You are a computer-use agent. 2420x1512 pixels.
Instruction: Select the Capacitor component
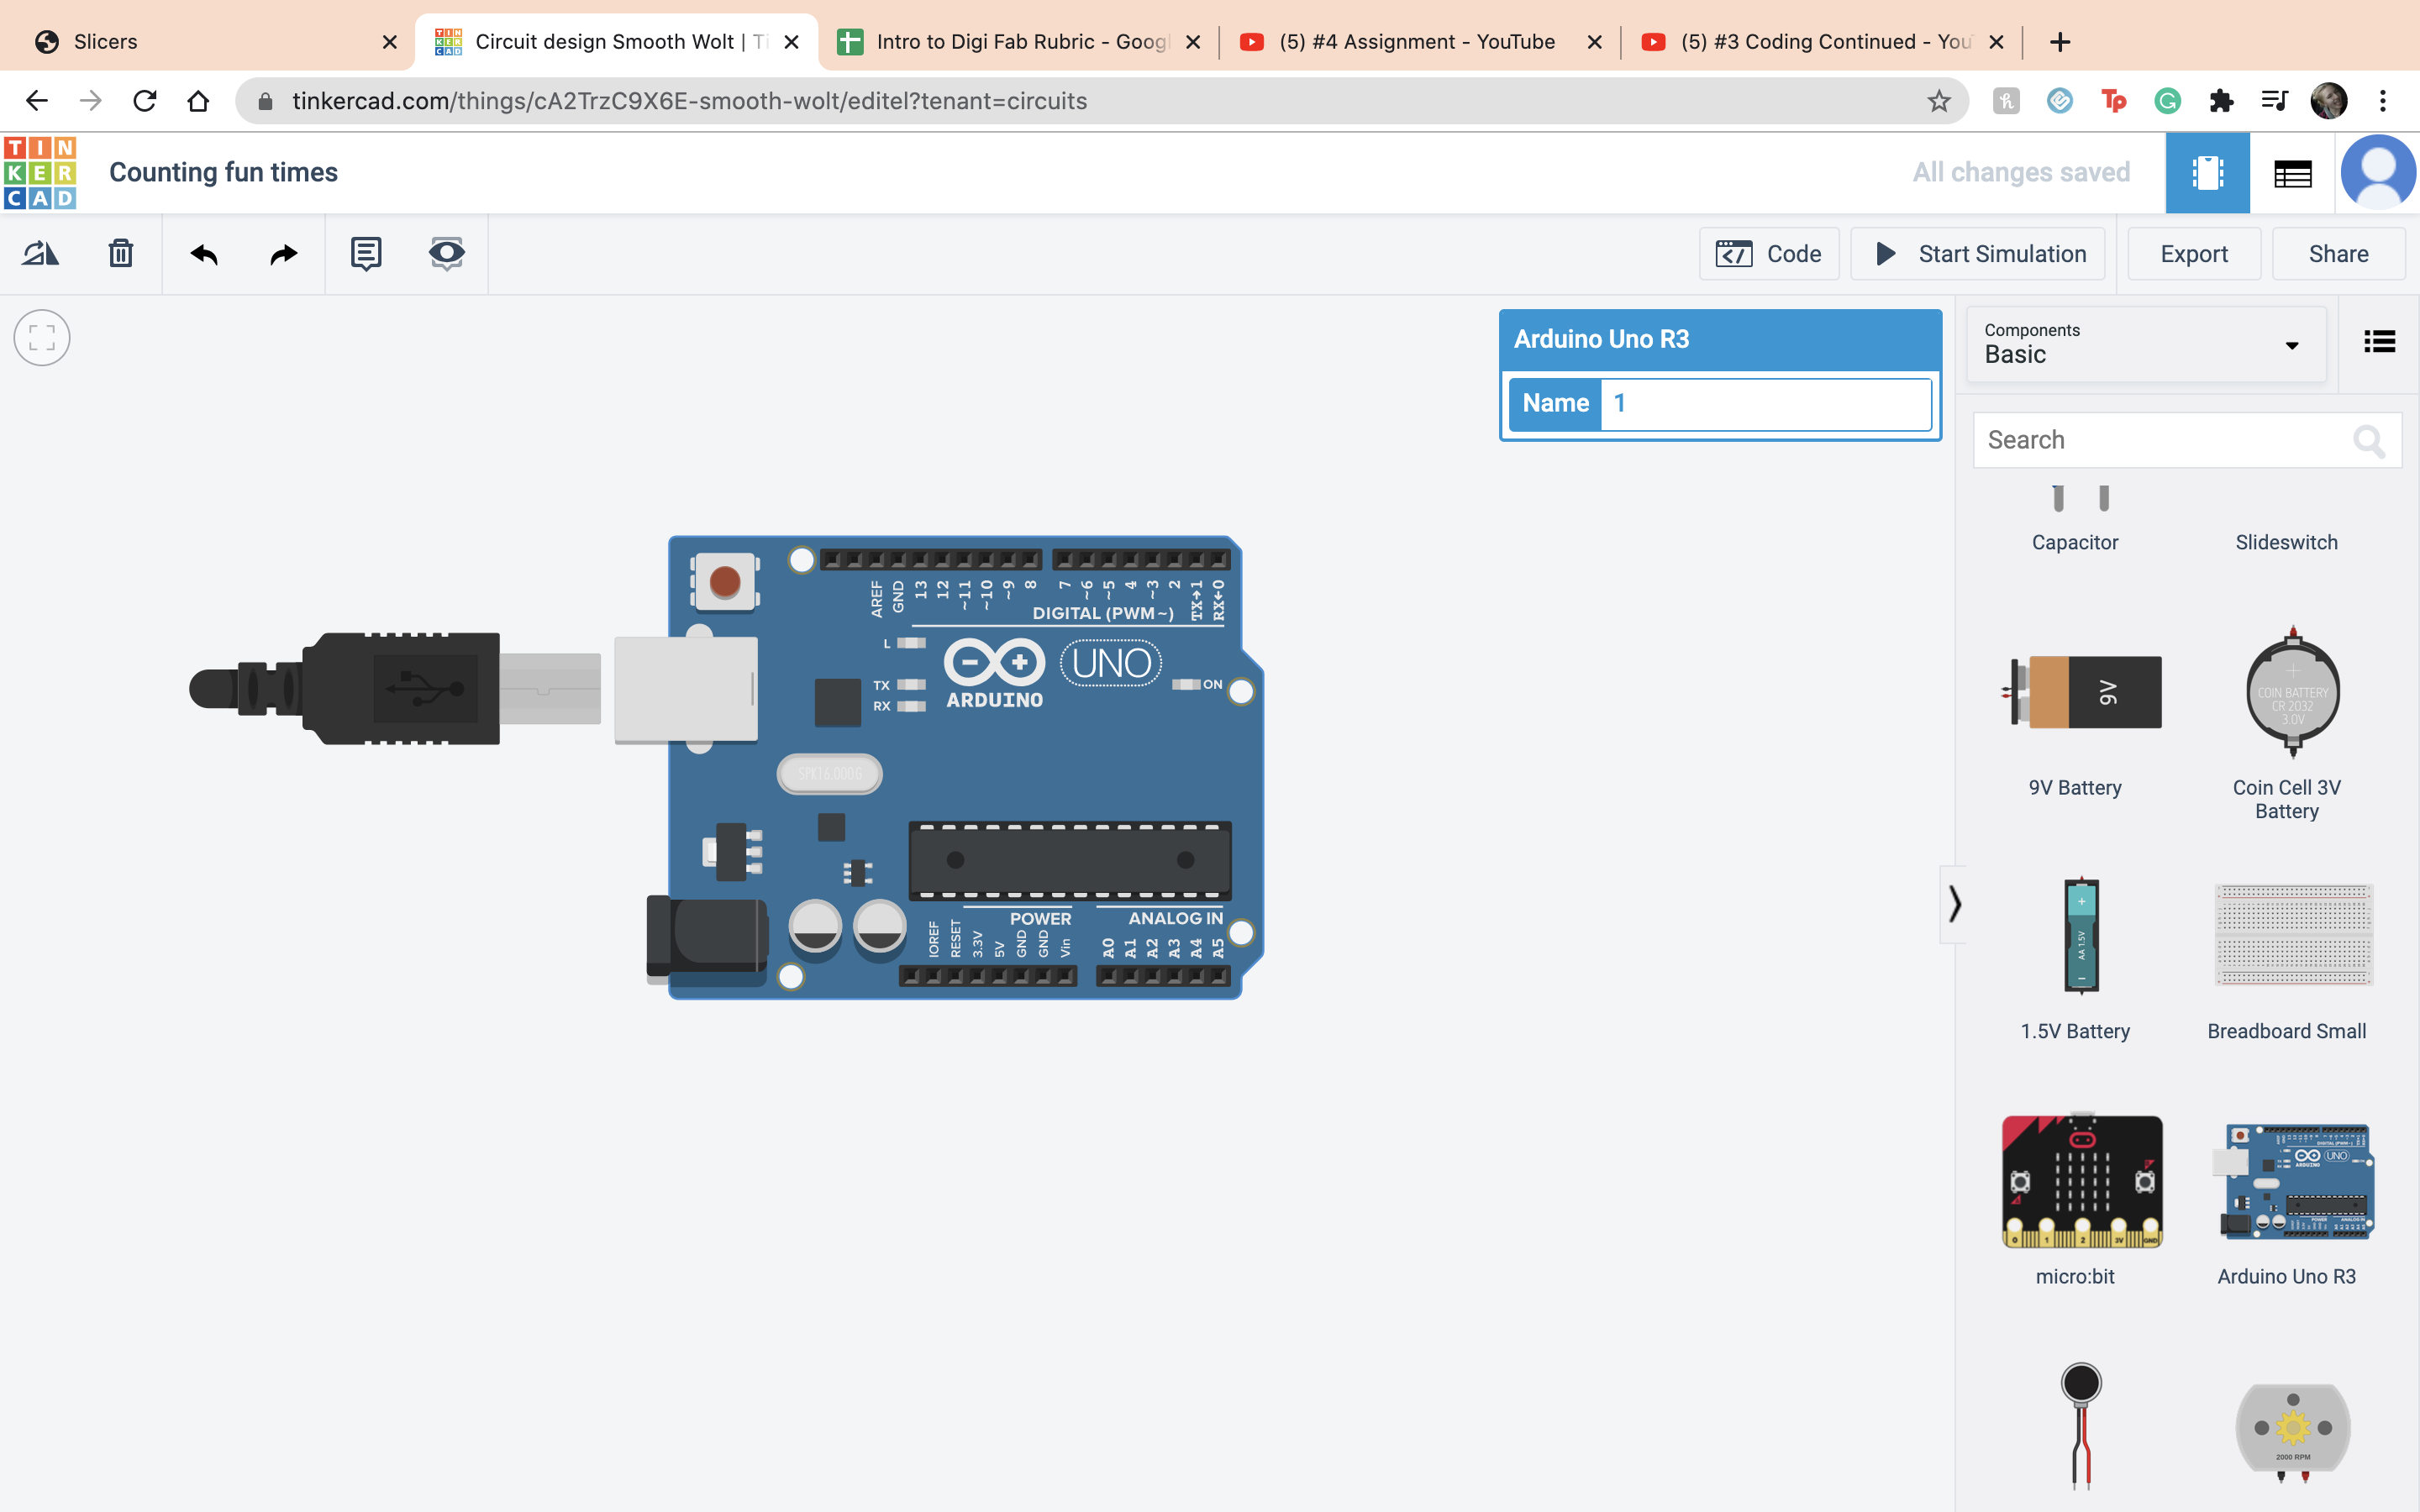2075,518
